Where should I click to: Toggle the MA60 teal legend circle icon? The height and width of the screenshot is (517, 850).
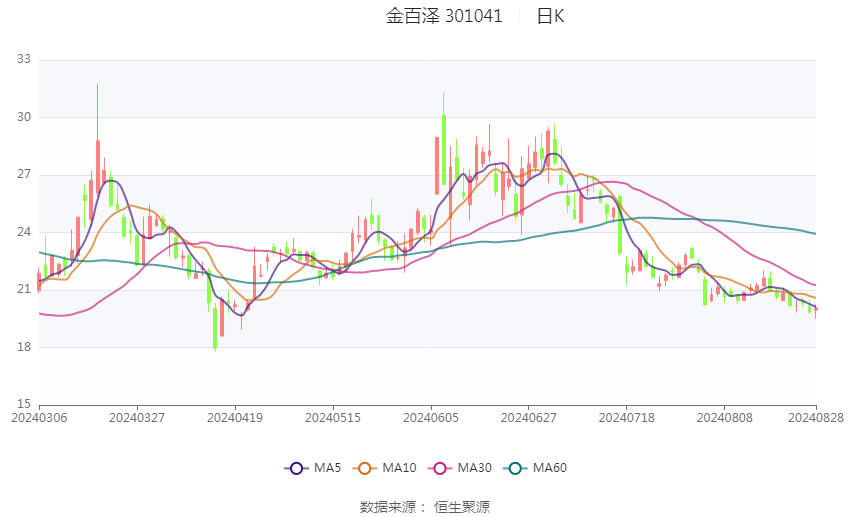pos(515,468)
